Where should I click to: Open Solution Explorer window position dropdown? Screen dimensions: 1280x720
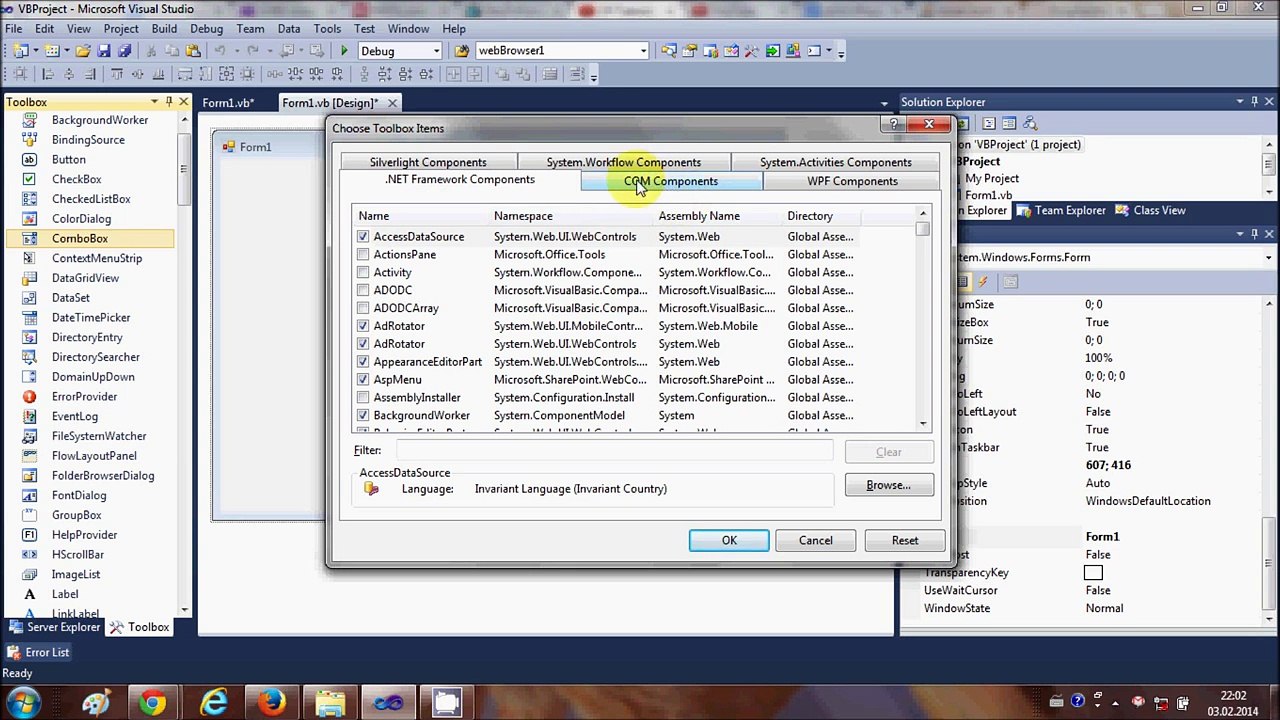coord(1240,102)
